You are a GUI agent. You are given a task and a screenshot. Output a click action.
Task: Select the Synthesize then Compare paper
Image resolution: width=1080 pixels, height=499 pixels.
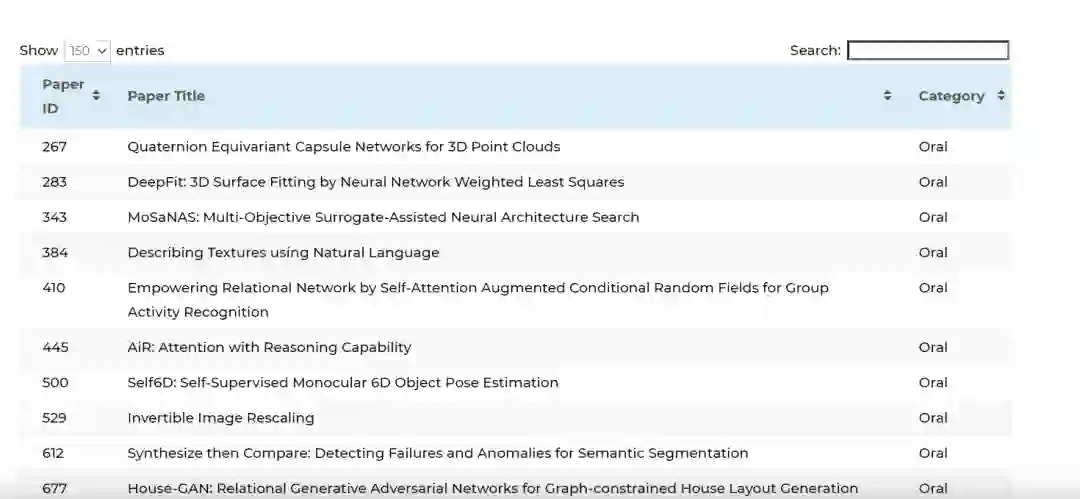(x=437, y=453)
